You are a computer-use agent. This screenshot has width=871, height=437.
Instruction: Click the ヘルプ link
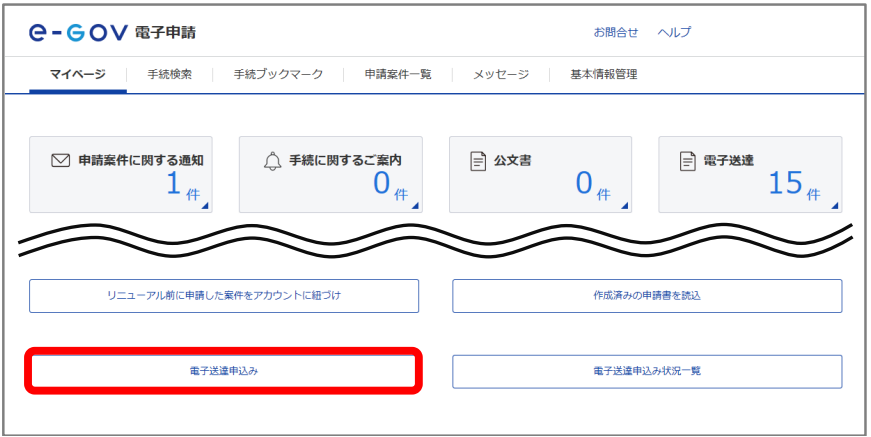click(x=674, y=32)
